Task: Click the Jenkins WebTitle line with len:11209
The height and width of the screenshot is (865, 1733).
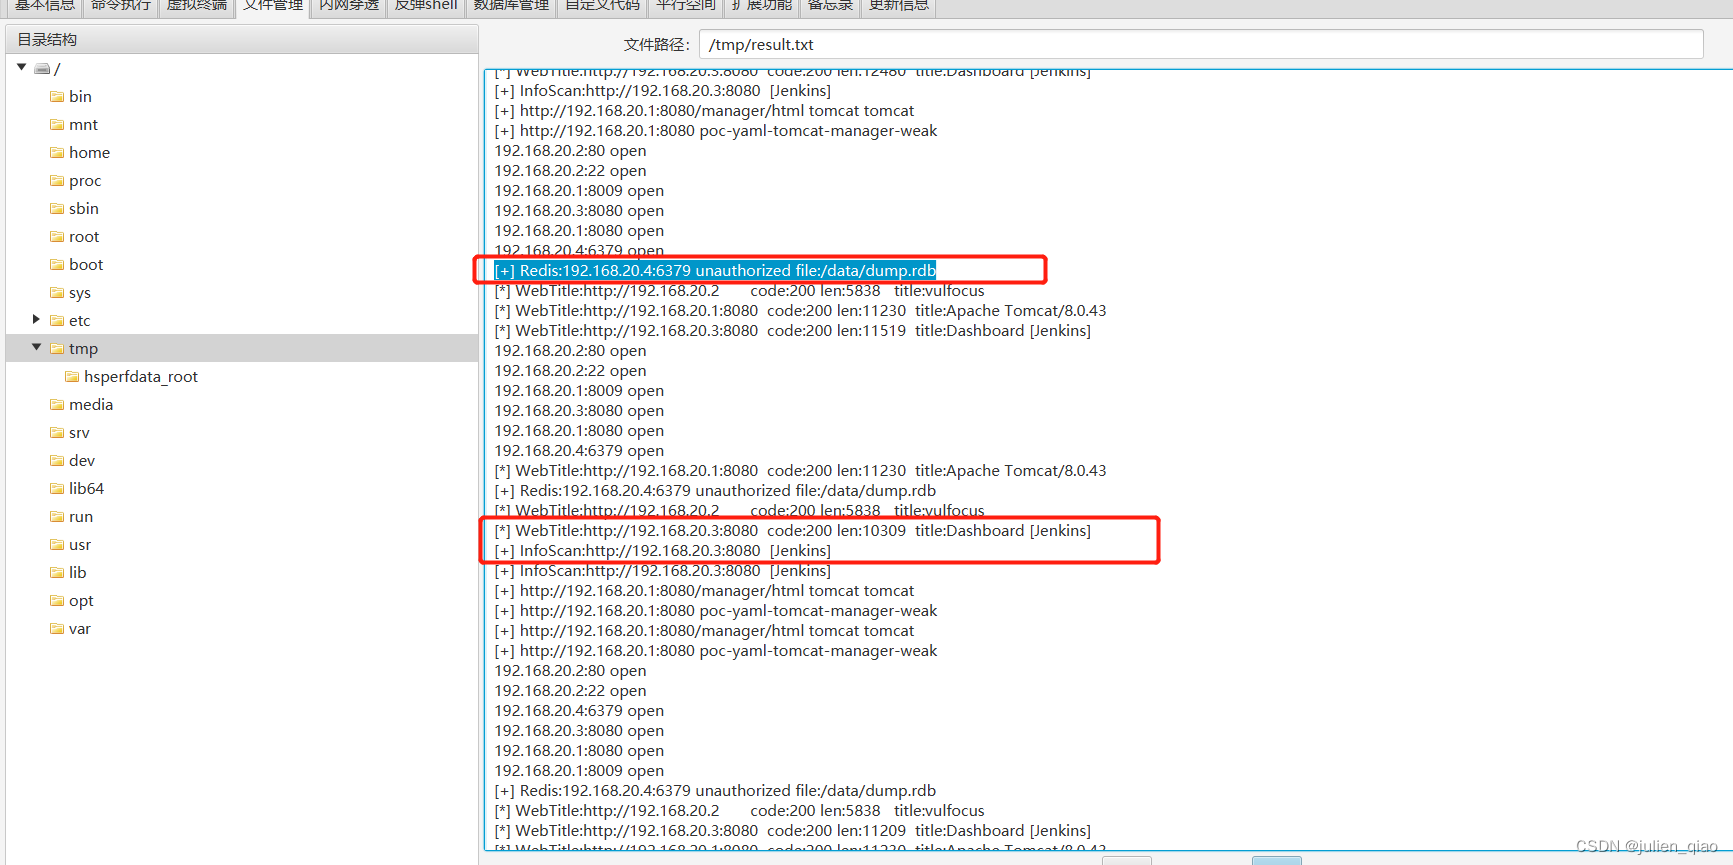Action: [793, 831]
